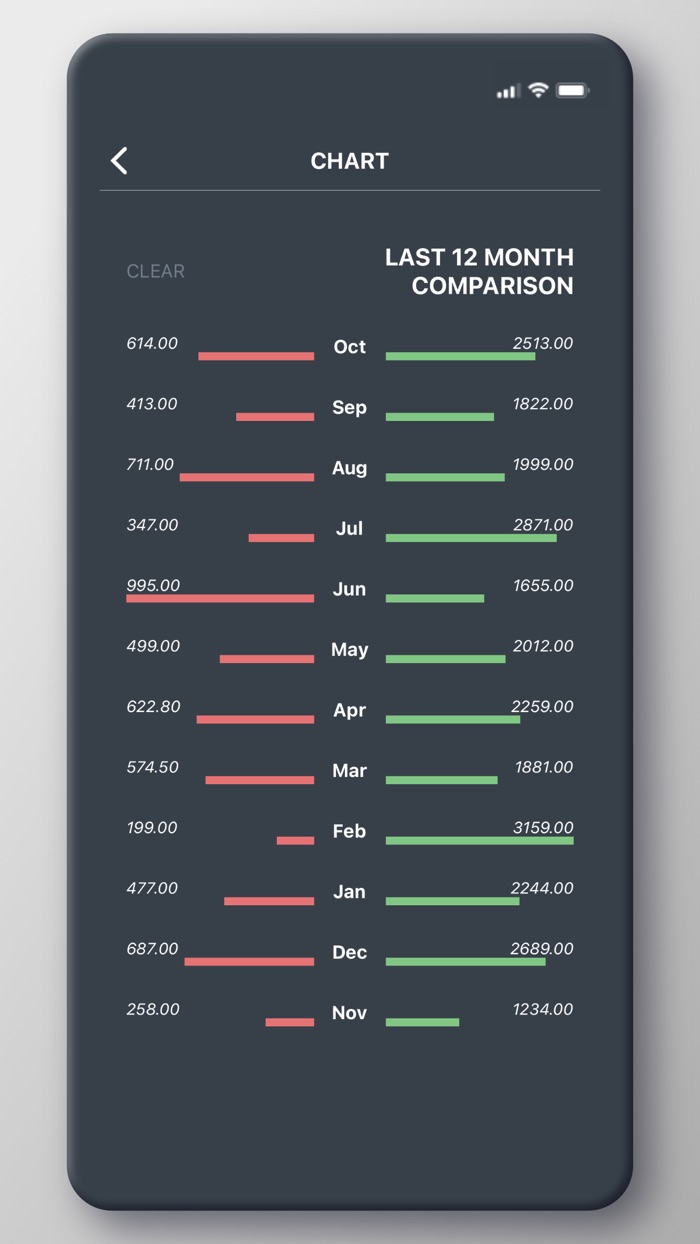This screenshot has width=700, height=1244.
Task: Click the 995.00 value for Jun
Action: (x=153, y=585)
